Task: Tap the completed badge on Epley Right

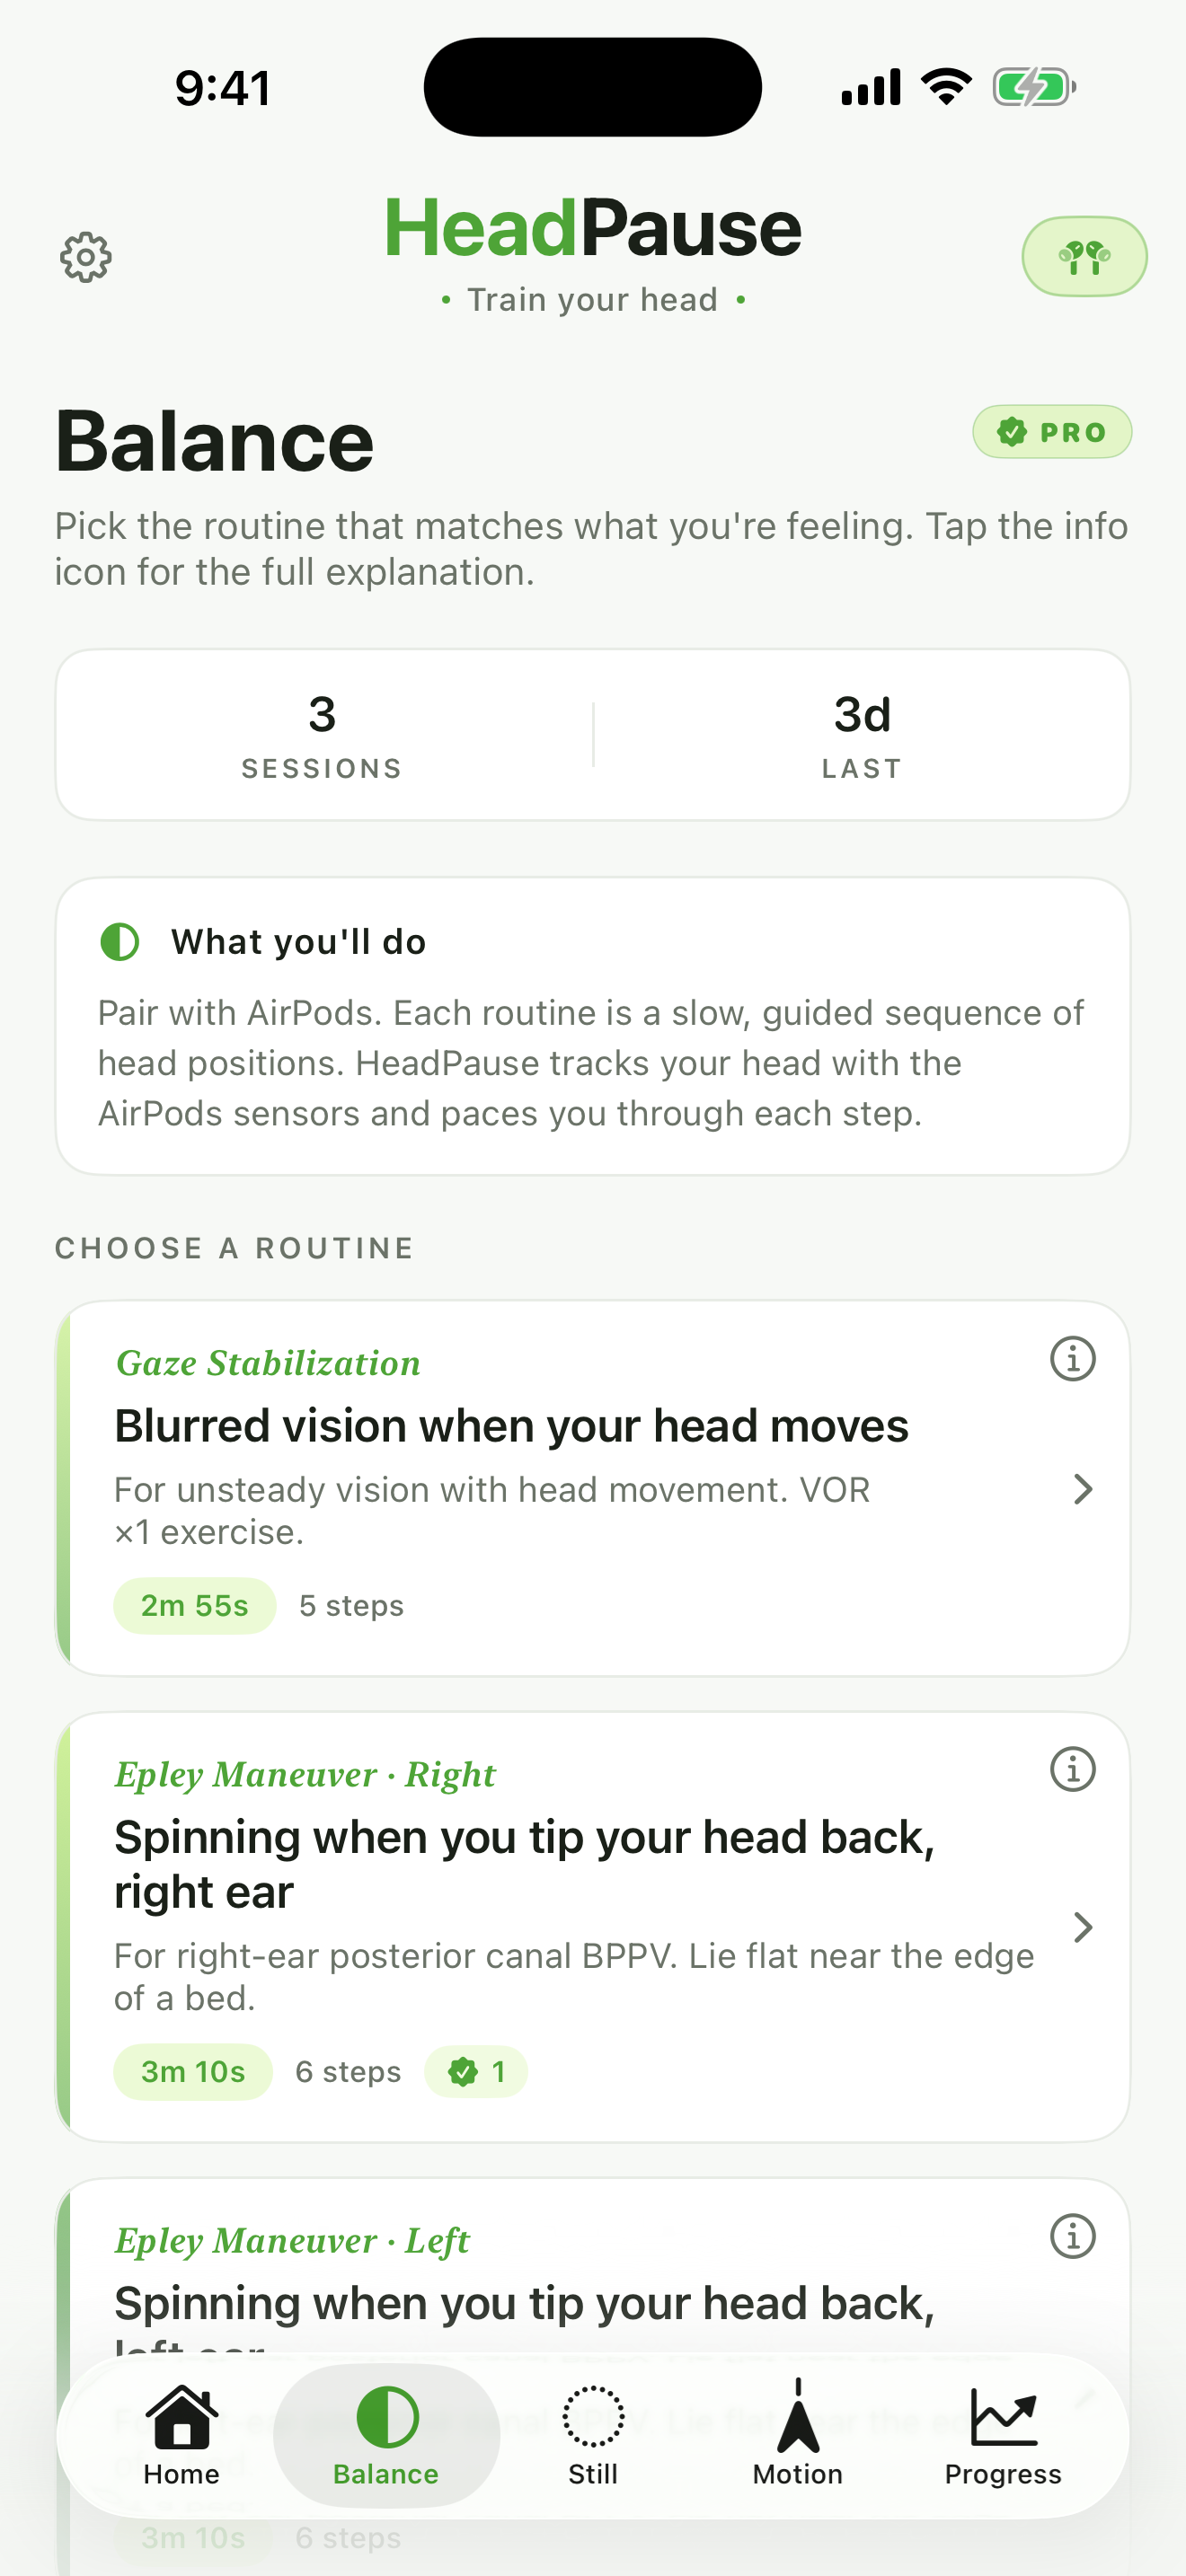Action: (476, 2072)
